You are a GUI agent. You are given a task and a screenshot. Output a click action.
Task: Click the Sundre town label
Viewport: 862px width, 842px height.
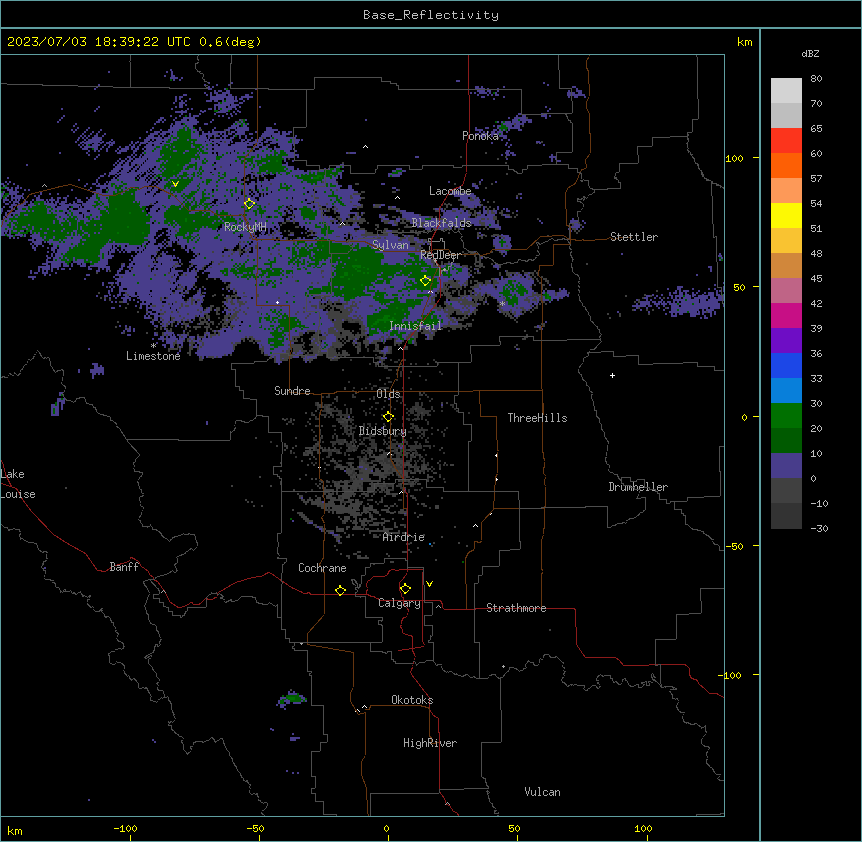pyautogui.click(x=292, y=391)
